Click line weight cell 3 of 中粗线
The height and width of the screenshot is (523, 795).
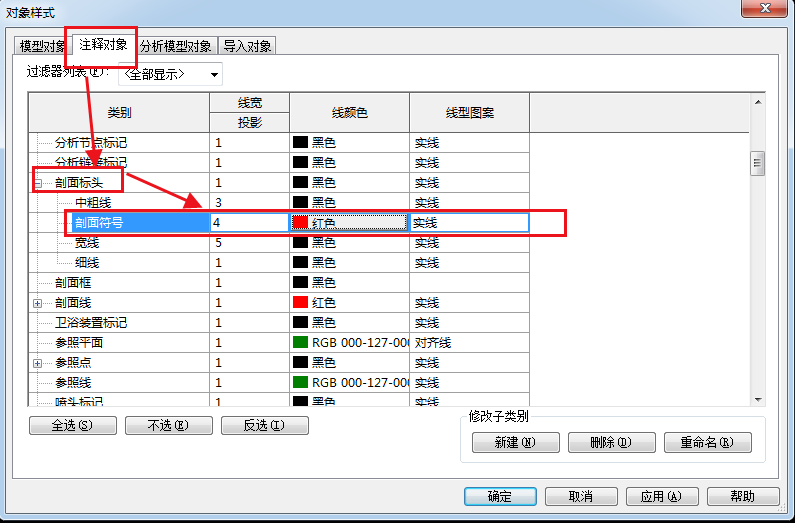[249, 203]
